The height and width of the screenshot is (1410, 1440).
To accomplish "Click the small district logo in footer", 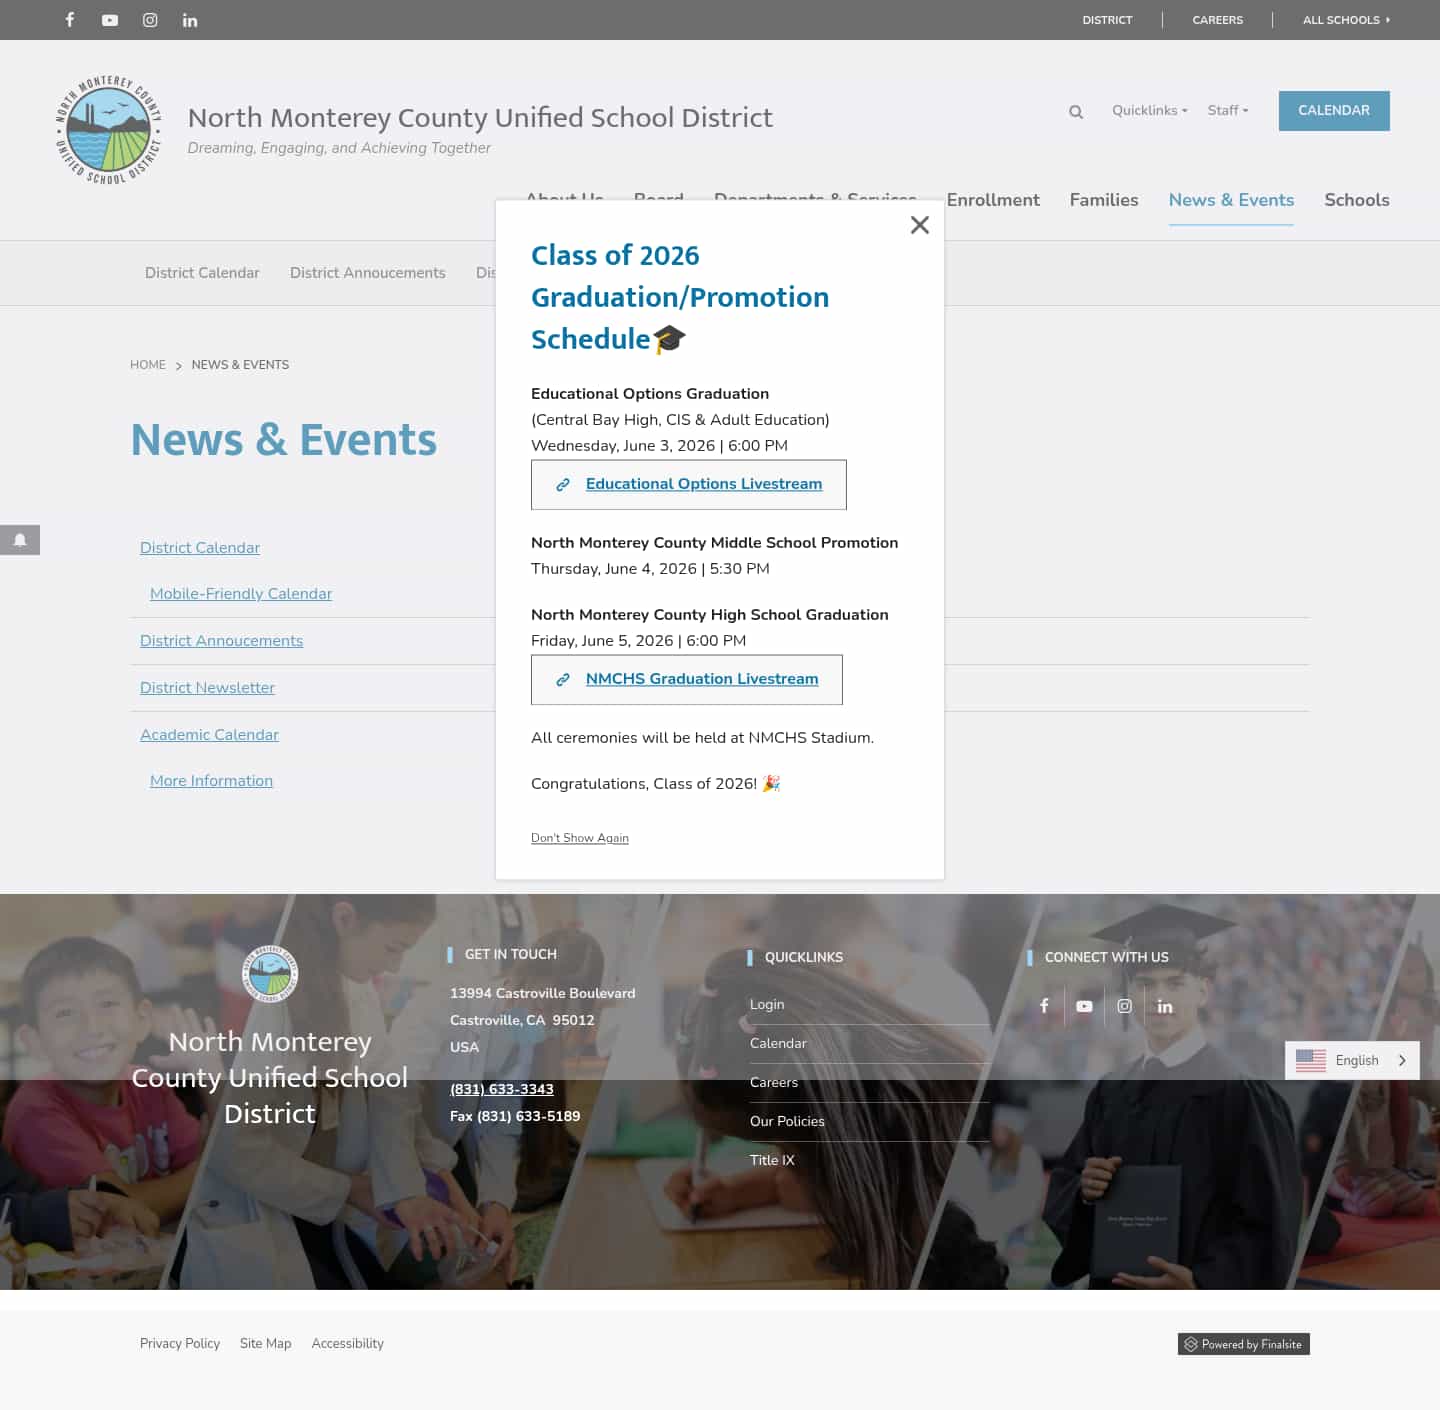I will [270, 973].
